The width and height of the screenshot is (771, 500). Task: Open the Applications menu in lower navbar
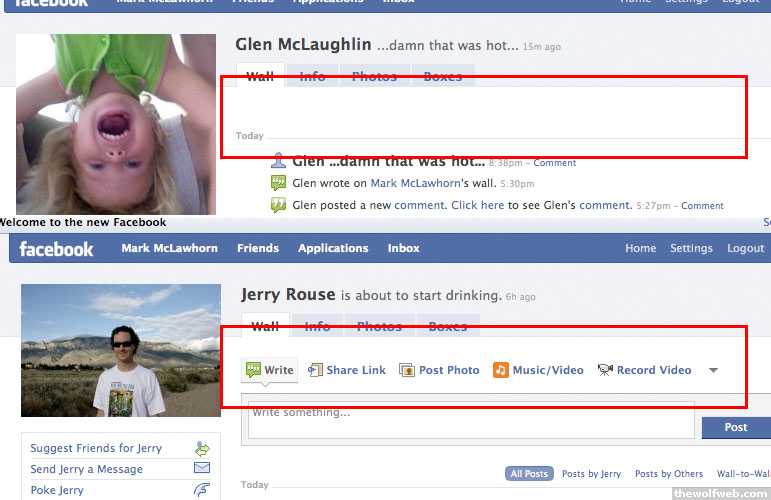pos(333,248)
